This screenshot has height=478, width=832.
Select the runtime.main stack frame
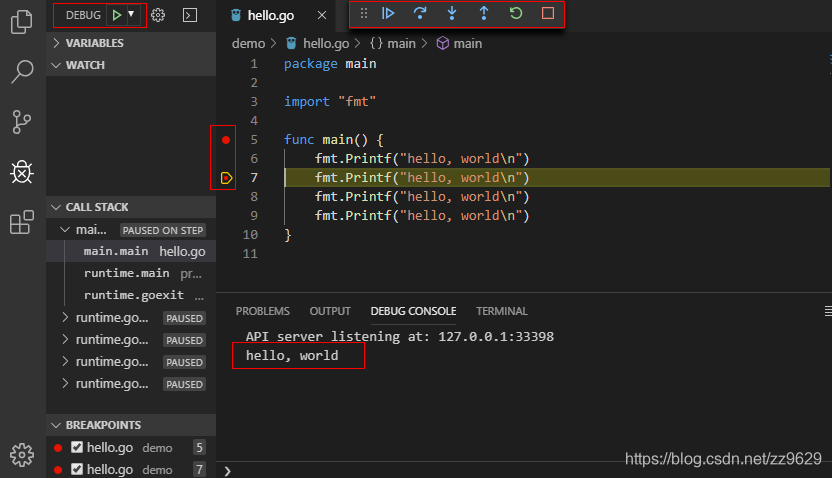coord(131,273)
